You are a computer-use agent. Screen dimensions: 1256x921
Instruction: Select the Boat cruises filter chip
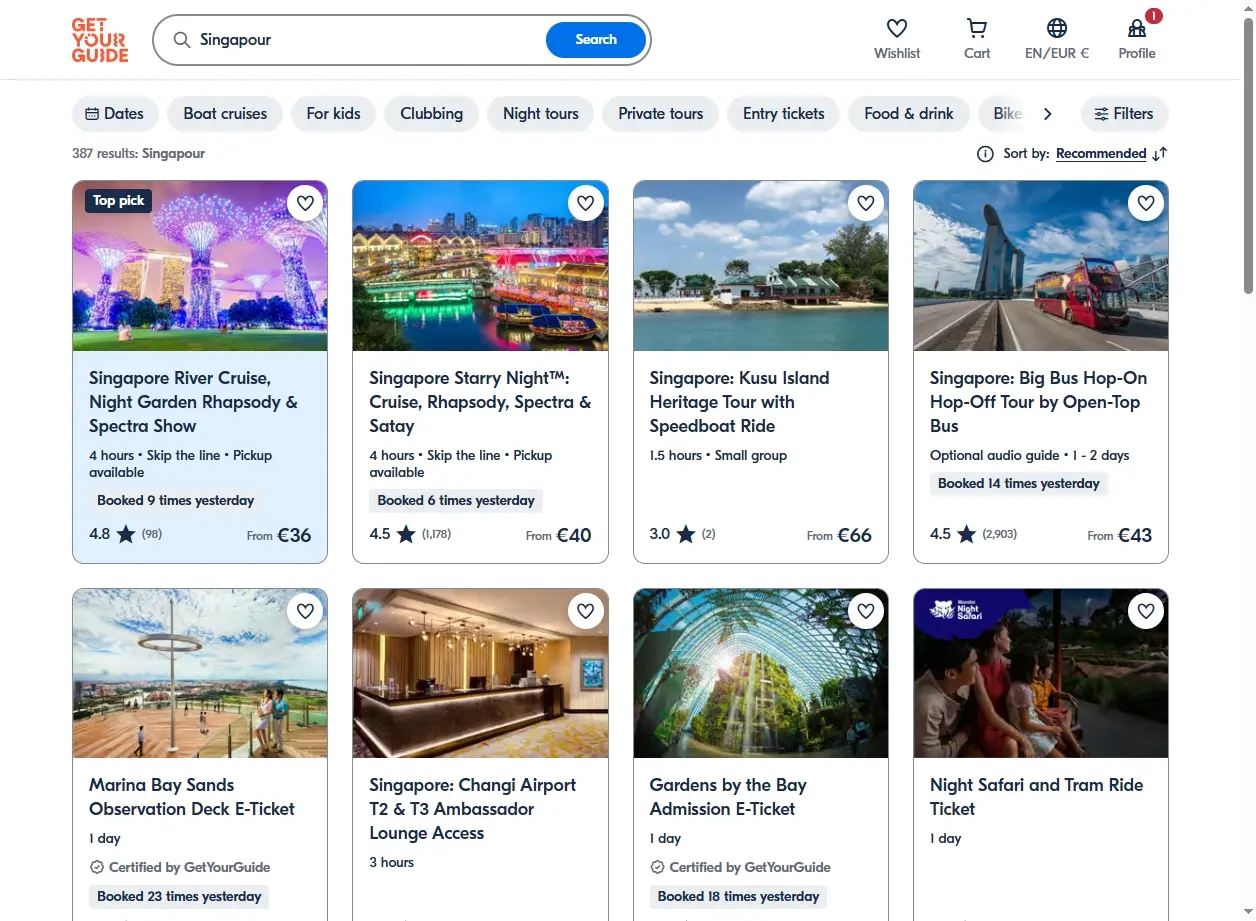click(x=225, y=114)
